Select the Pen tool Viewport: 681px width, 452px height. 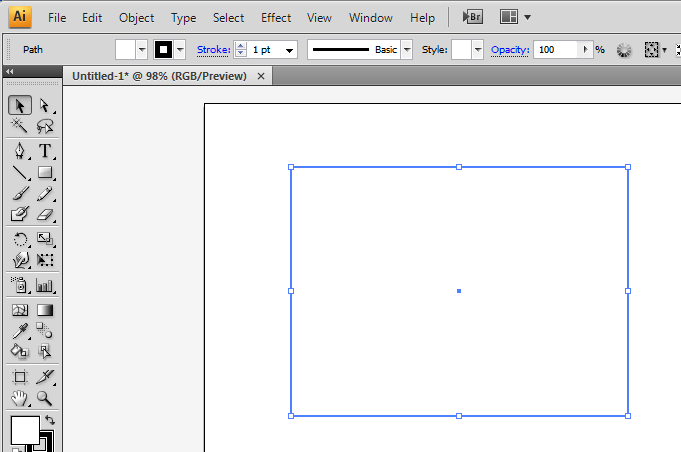click(x=20, y=151)
